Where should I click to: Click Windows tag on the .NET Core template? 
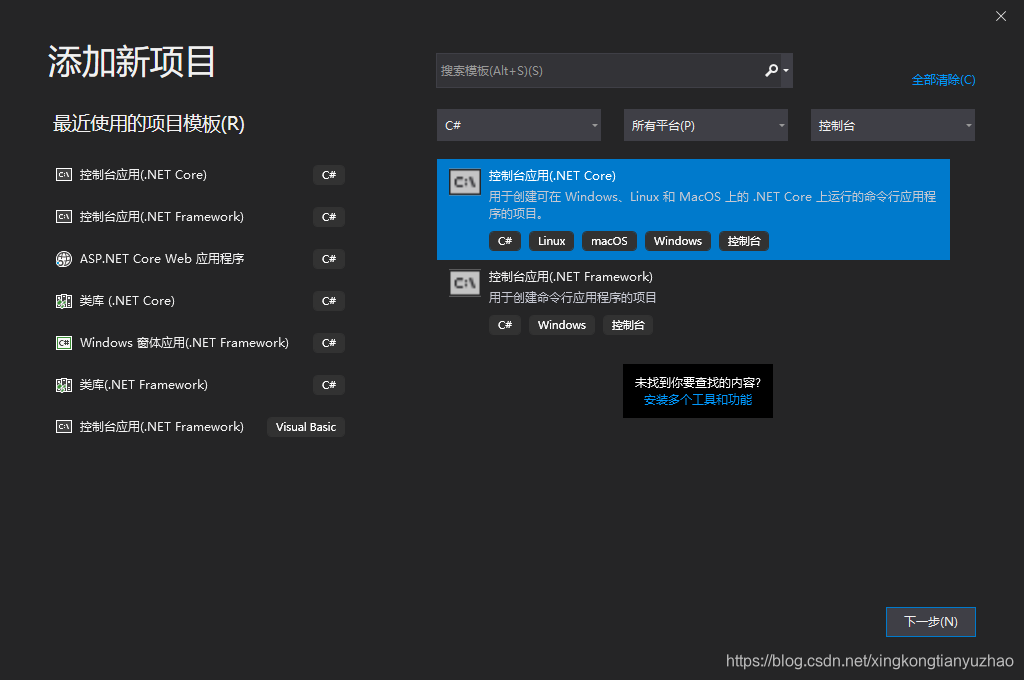click(x=677, y=241)
